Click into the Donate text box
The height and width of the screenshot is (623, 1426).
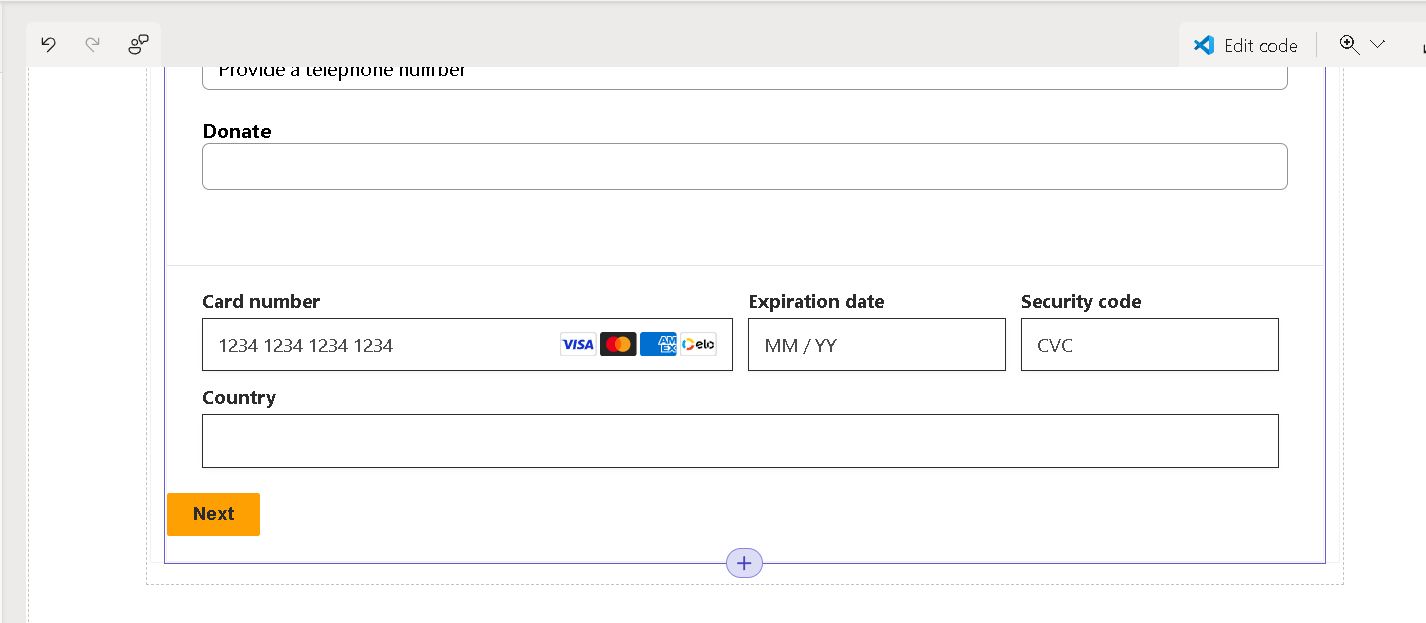(744, 167)
